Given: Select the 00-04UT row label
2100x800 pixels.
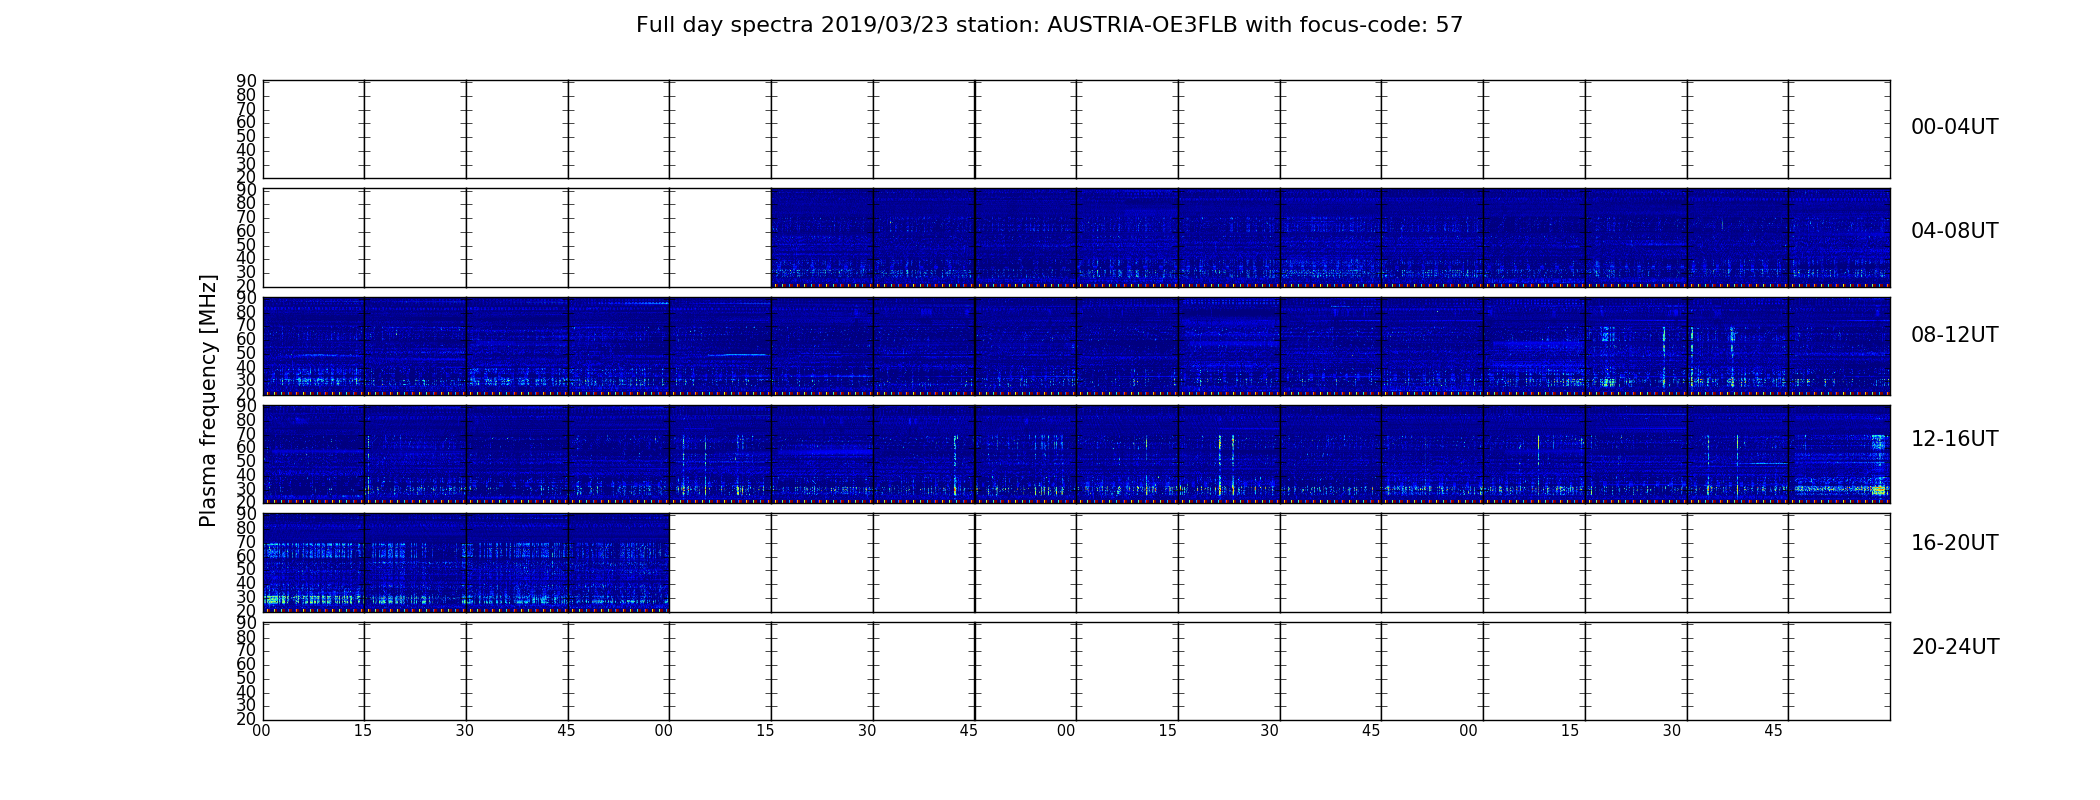Looking at the screenshot, I should [x=1954, y=127].
